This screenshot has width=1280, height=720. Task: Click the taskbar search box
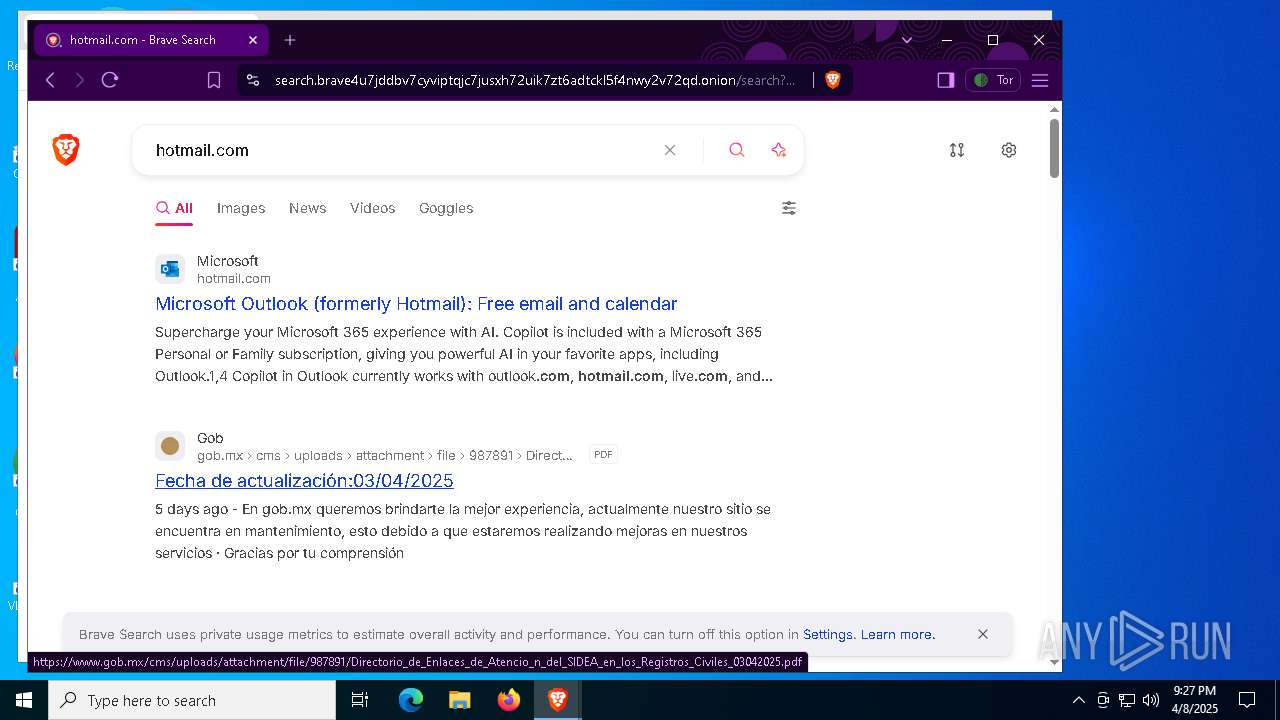coord(192,700)
